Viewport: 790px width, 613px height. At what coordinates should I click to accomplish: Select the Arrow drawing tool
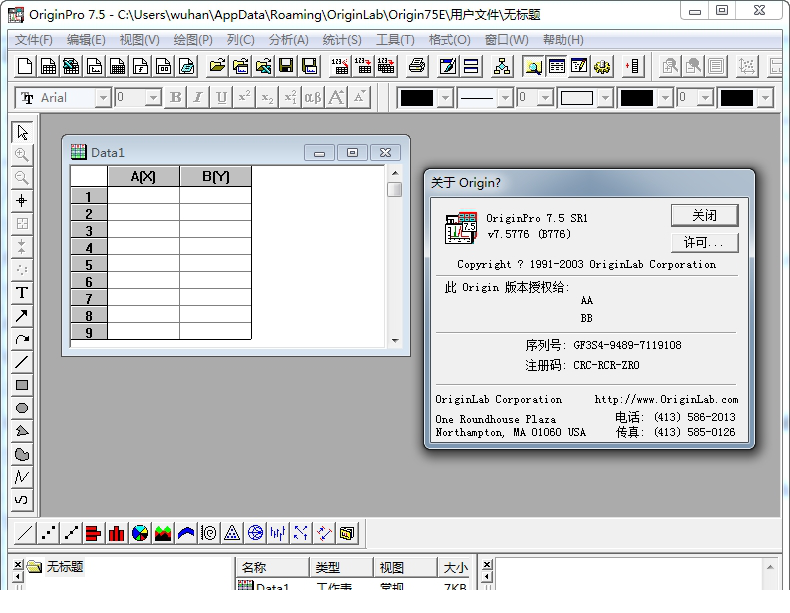click(22, 316)
